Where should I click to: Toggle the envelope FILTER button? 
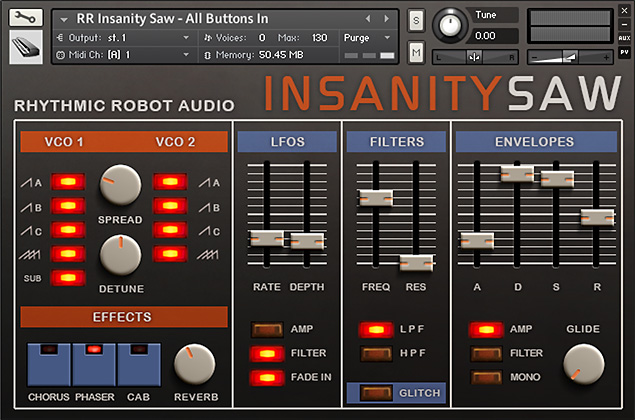pyautogui.click(x=486, y=354)
